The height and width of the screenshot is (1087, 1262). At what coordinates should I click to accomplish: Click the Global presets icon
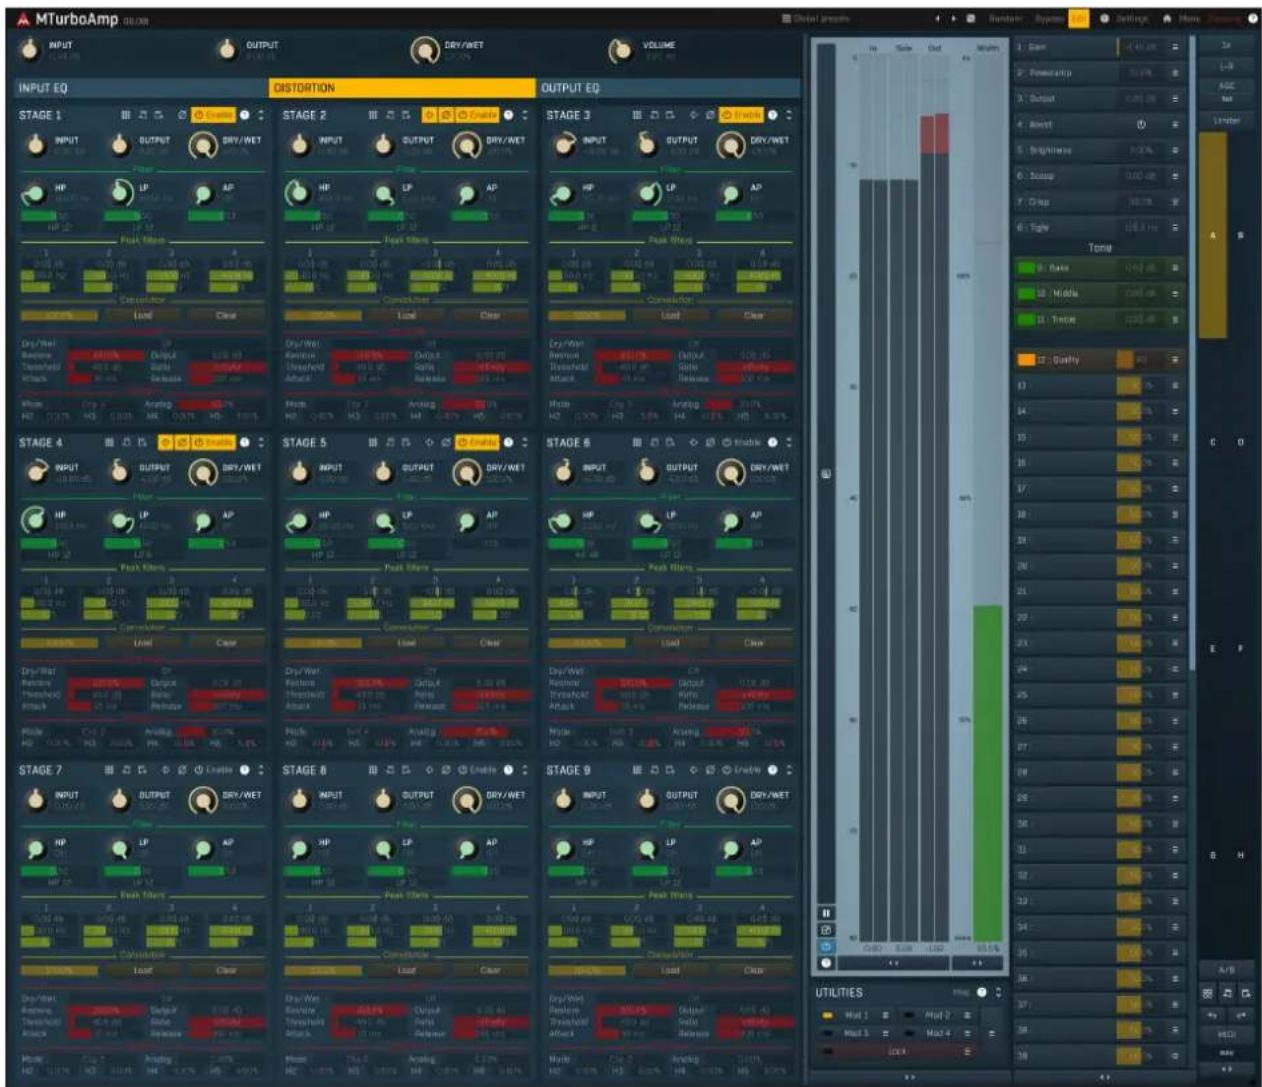coord(786,19)
